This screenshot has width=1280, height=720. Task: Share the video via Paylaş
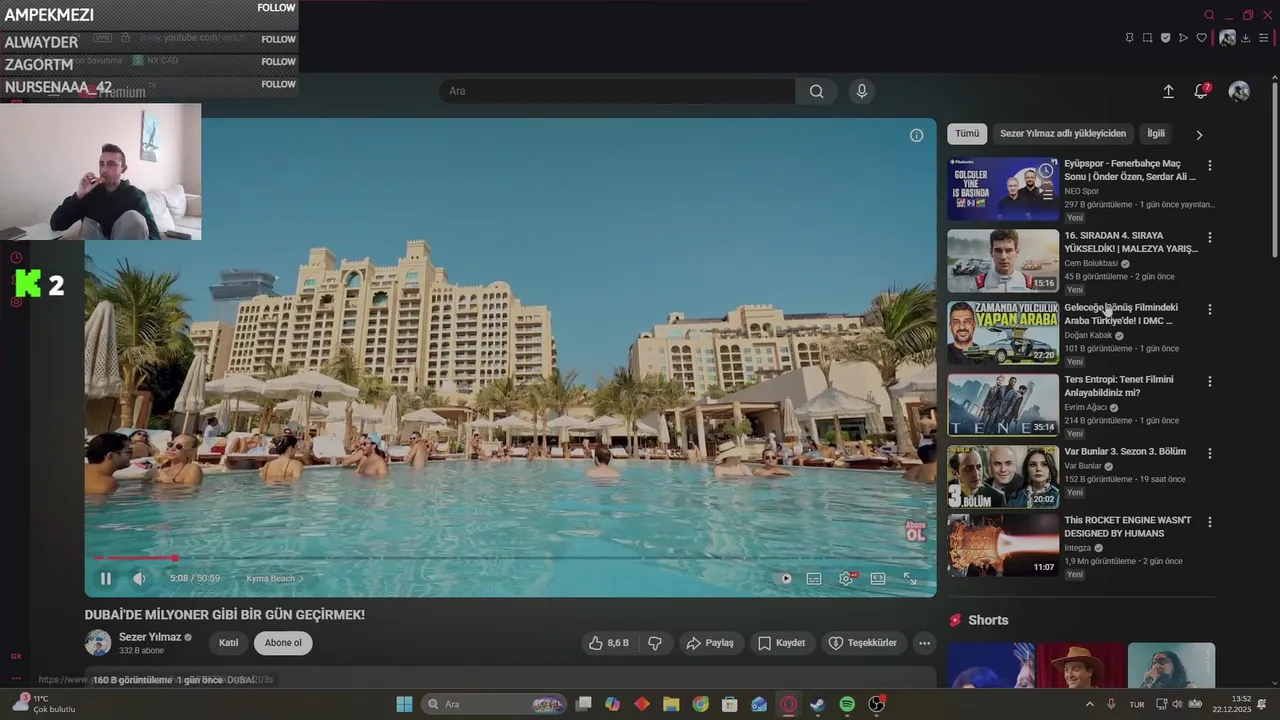(710, 643)
